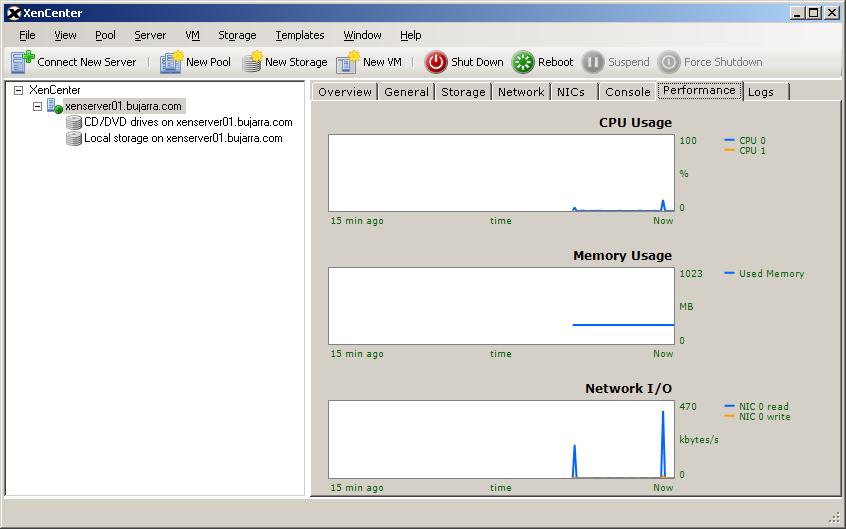Click the CD/DVD drives storage icon

click(x=73, y=123)
